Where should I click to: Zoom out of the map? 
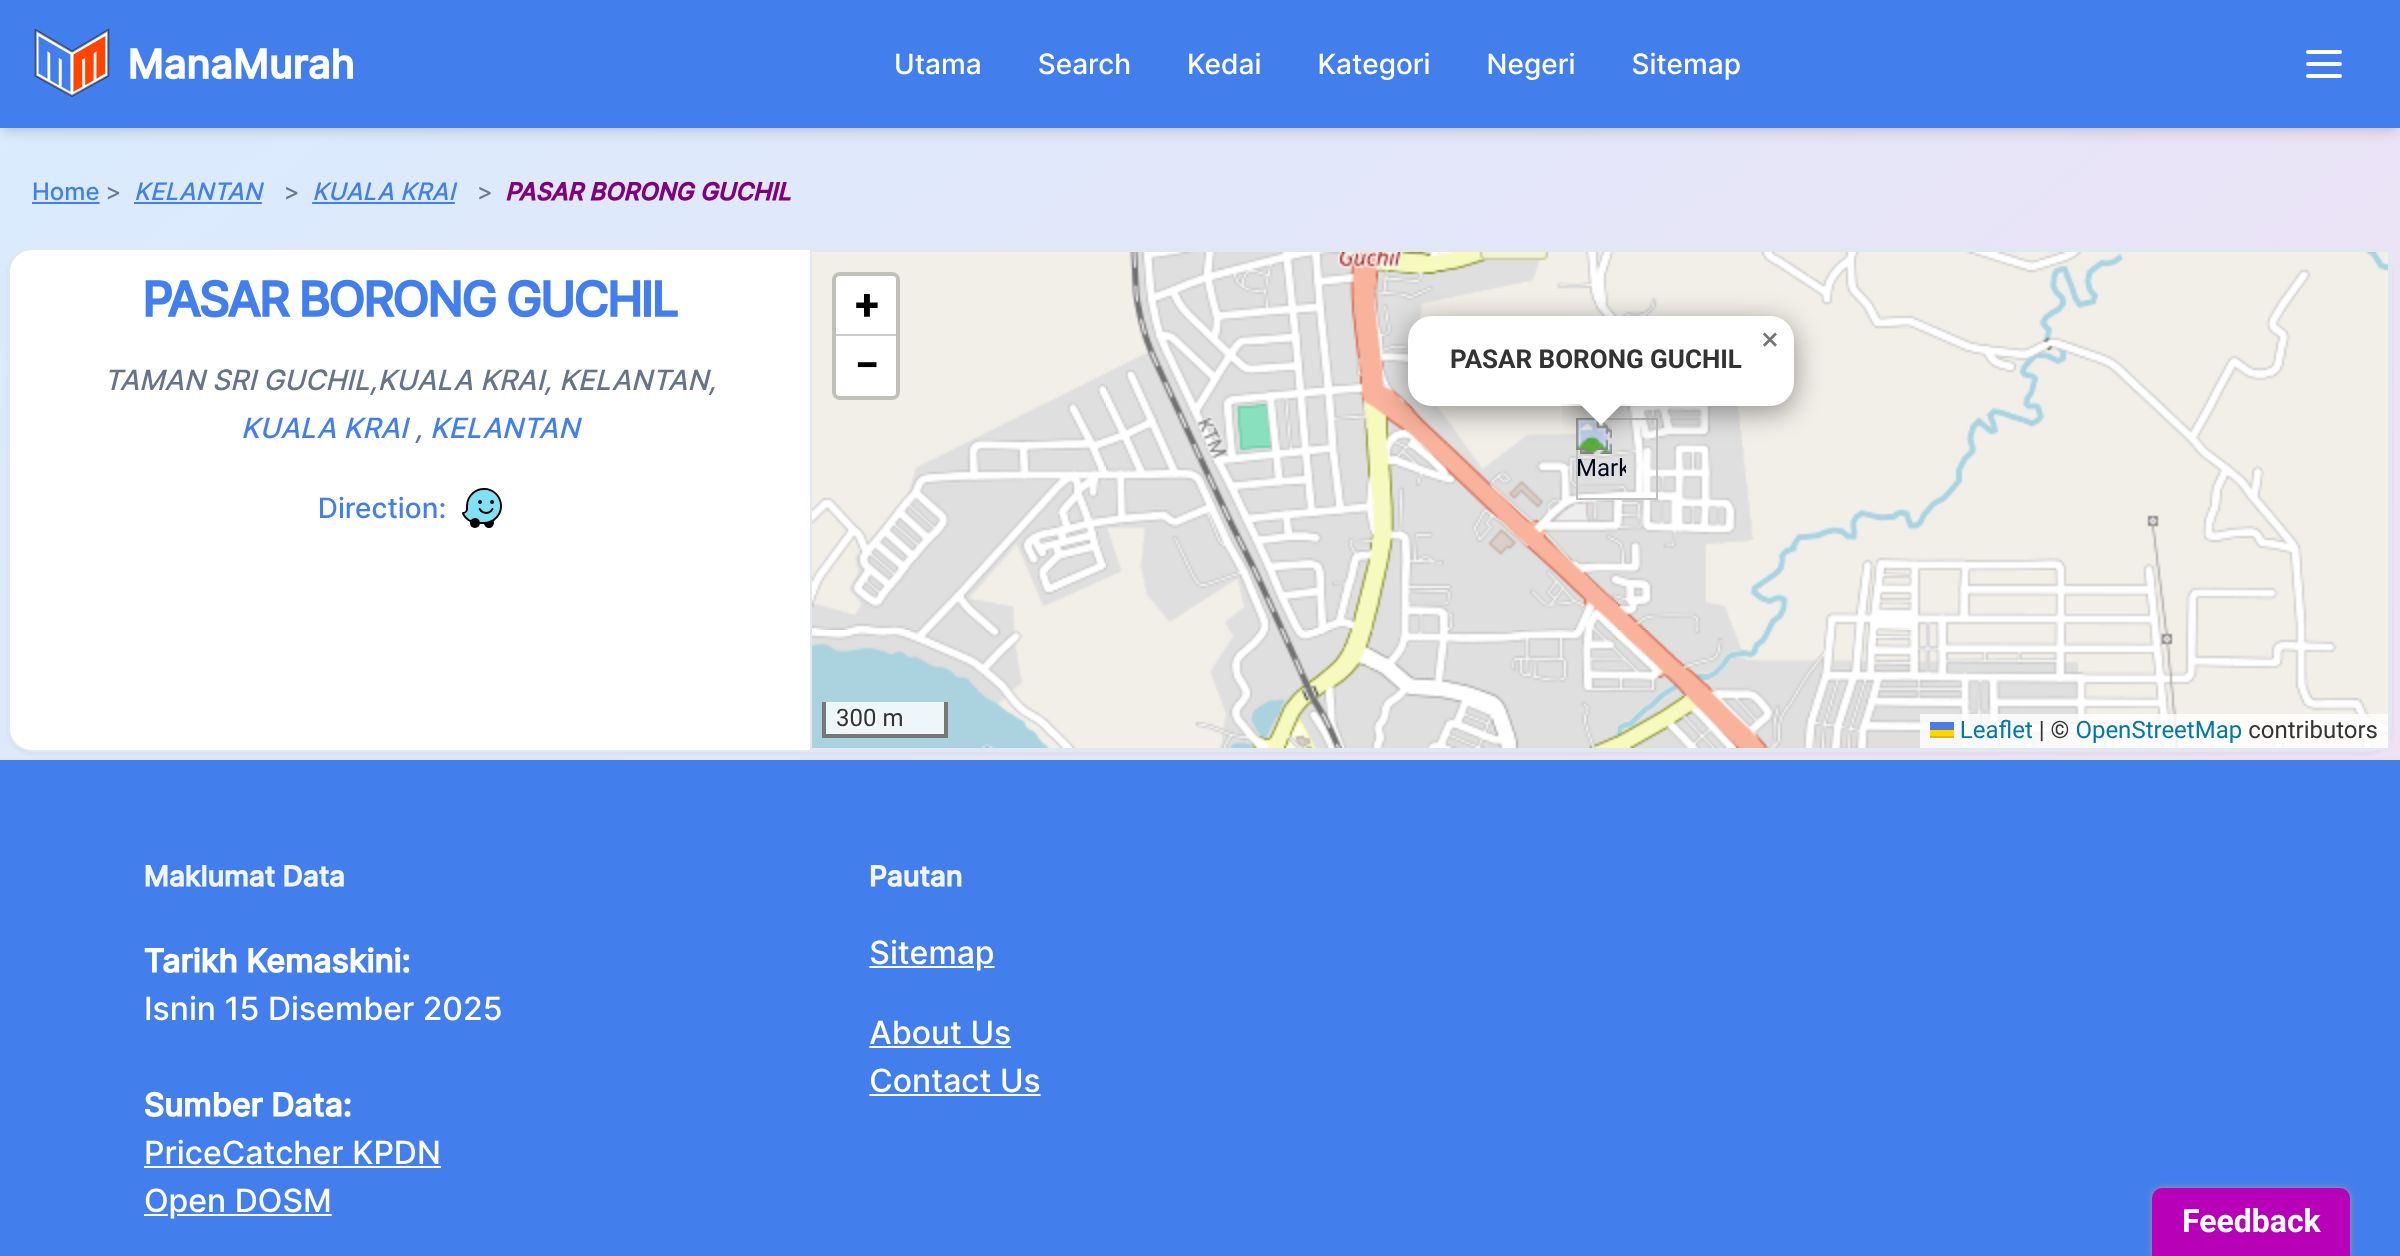[x=866, y=365]
